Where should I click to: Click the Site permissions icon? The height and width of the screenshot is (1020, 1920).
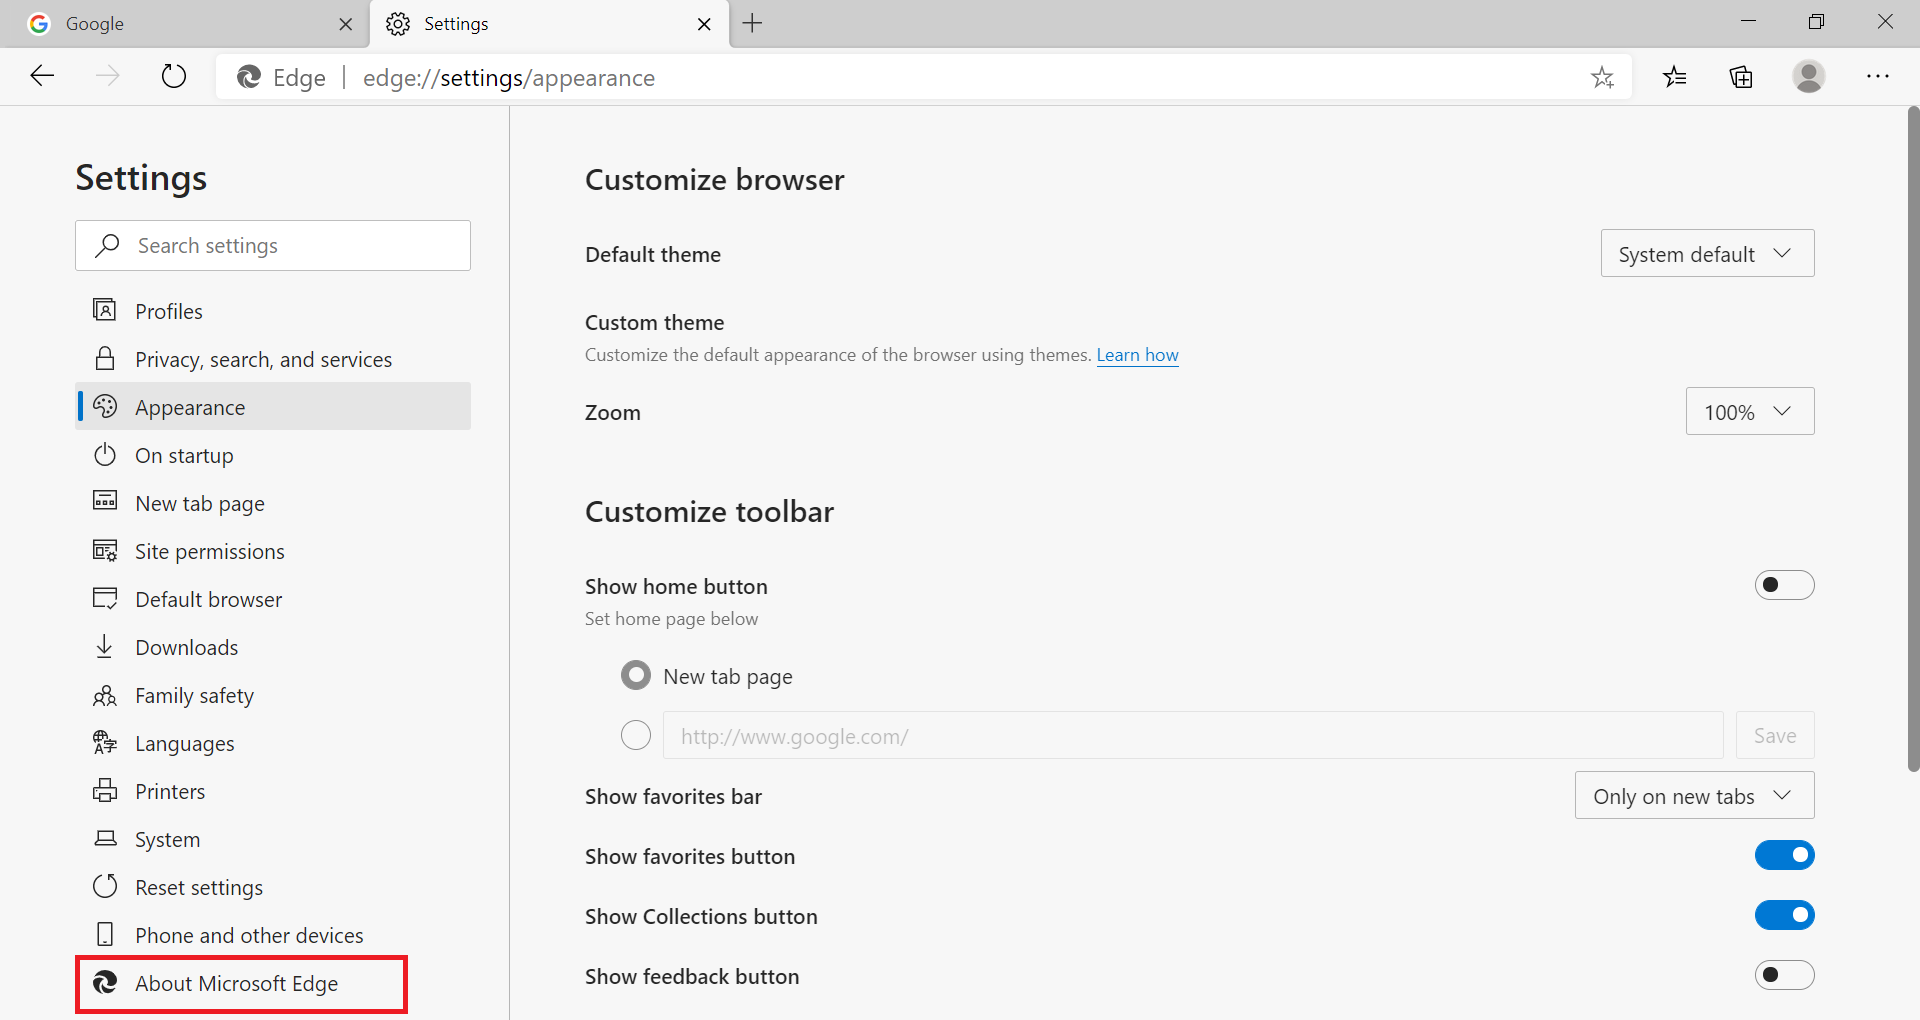click(x=105, y=550)
